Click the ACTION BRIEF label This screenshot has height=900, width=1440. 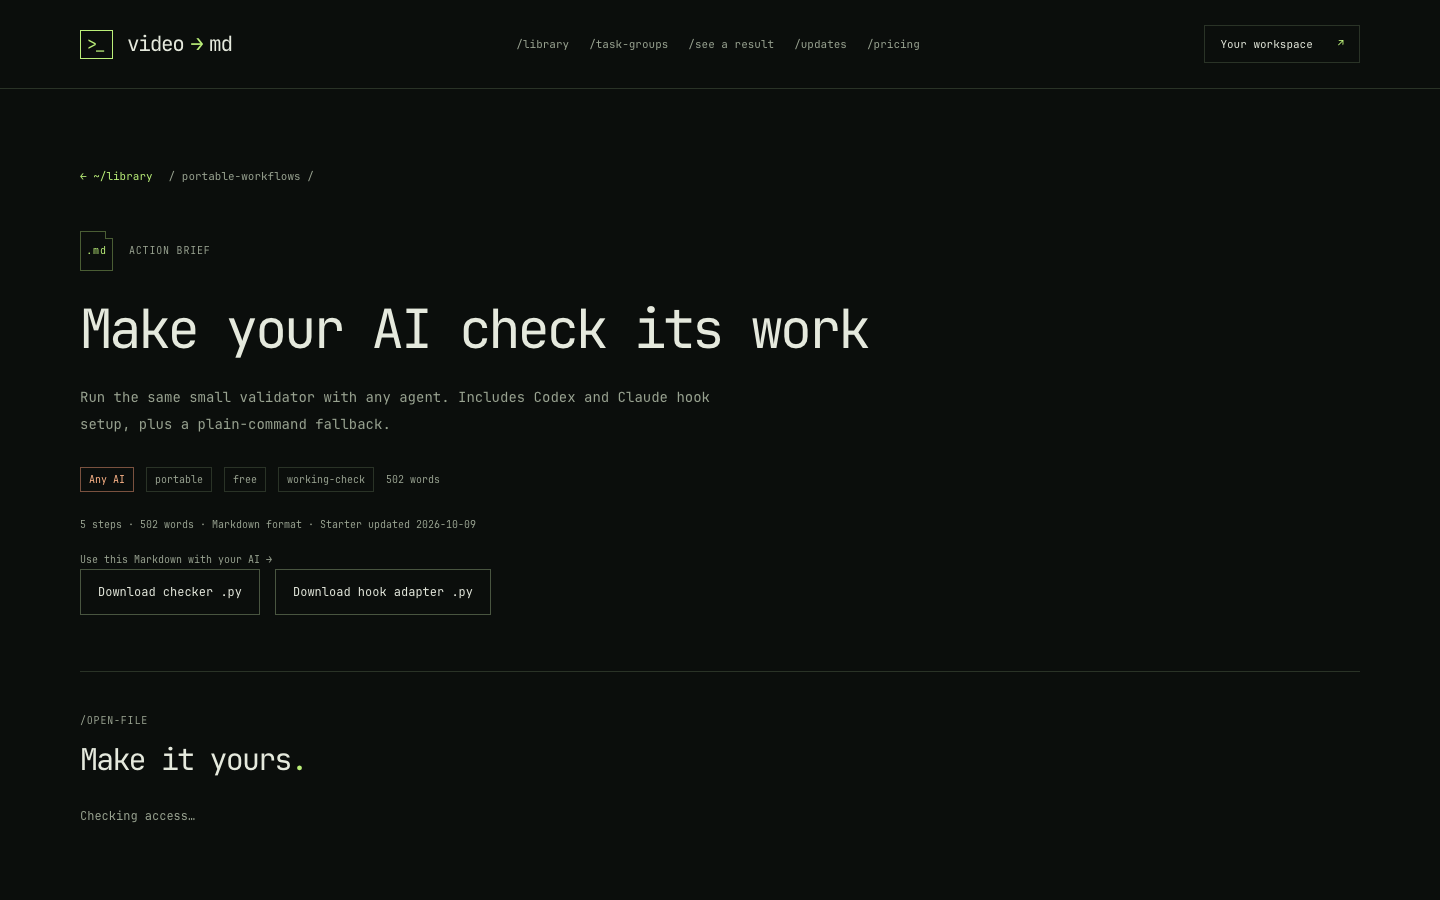click(x=170, y=251)
